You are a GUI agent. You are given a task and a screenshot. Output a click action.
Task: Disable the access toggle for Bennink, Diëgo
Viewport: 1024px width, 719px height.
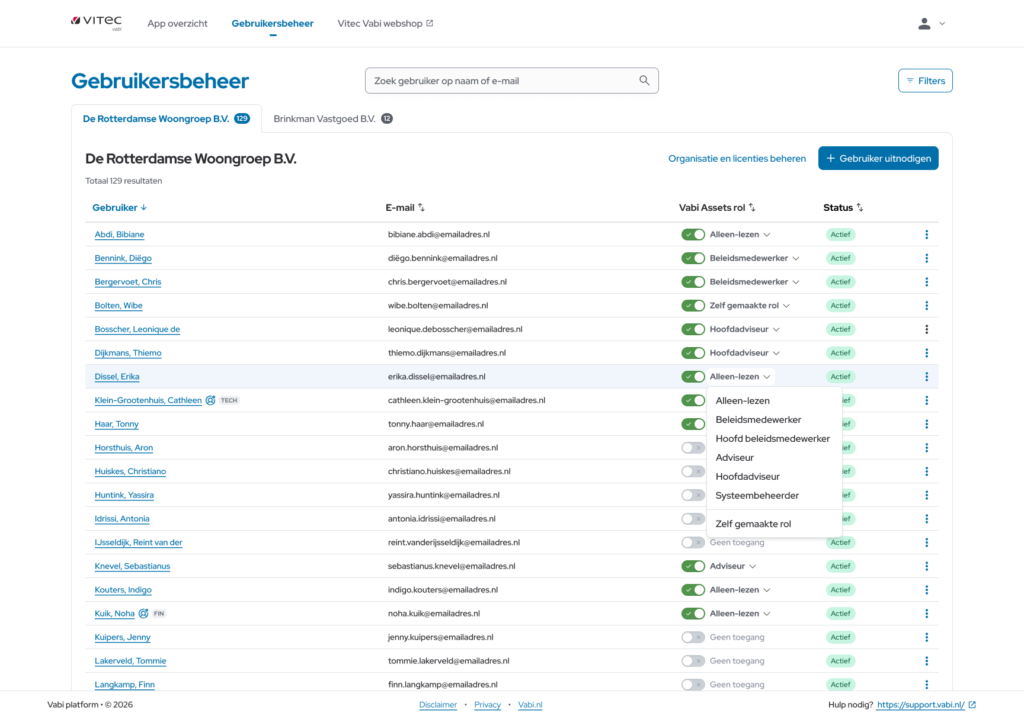[x=693, y=258]
